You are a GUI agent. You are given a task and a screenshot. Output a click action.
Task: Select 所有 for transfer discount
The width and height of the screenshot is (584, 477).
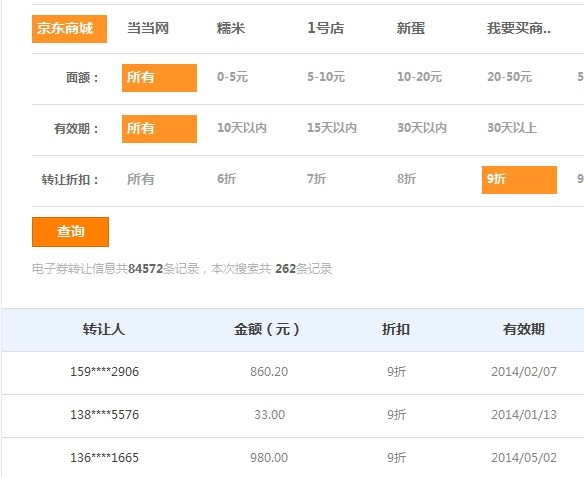pos(141,179)
